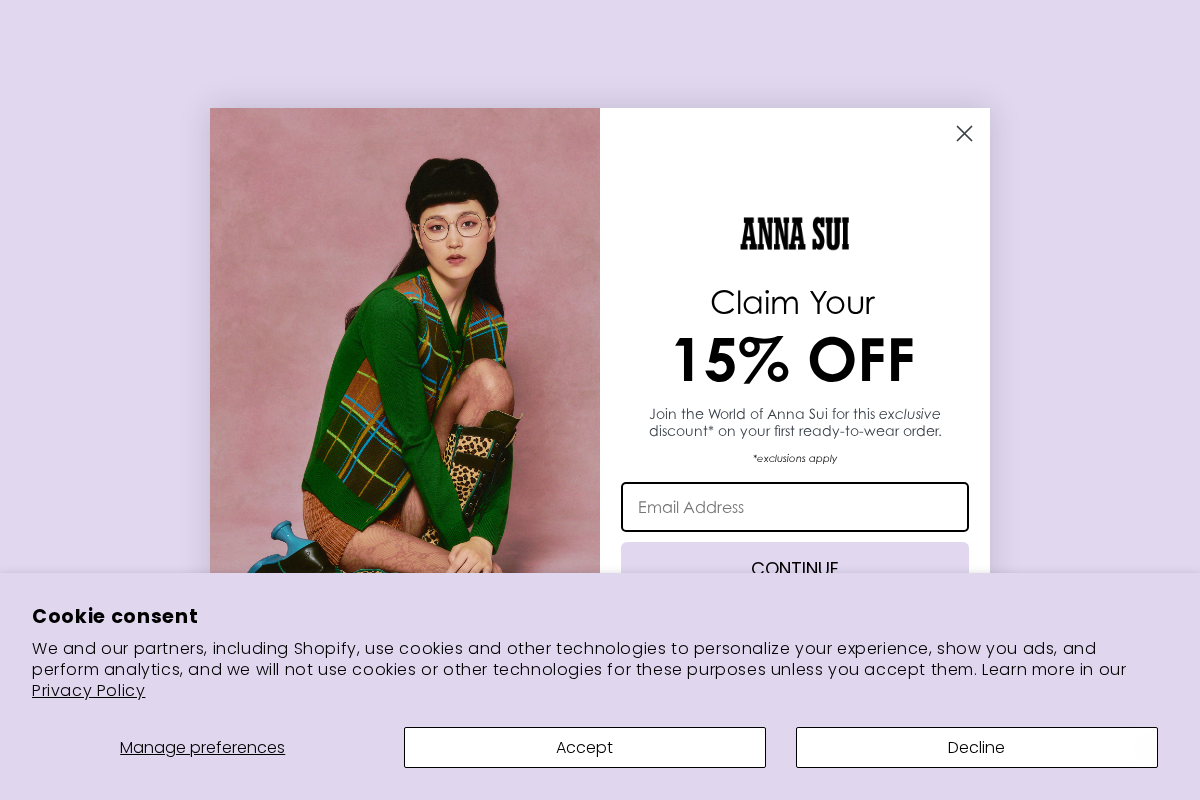Open the Privacy Policy link
The width and height of the screenshot is (1200, 800).
click(x=88, y=690)
